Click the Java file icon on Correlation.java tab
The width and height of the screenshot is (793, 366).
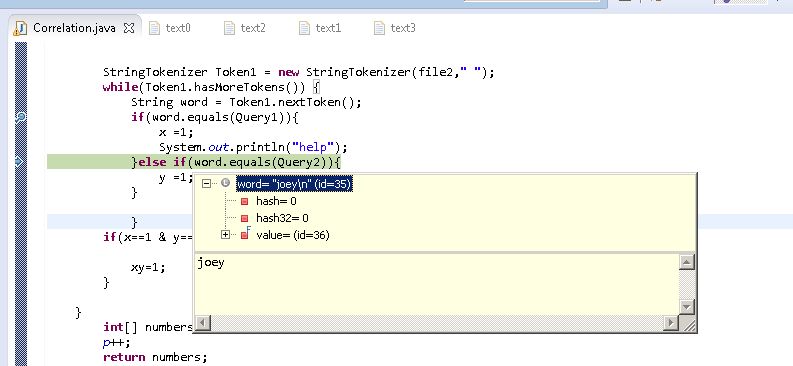click(20, 28)
